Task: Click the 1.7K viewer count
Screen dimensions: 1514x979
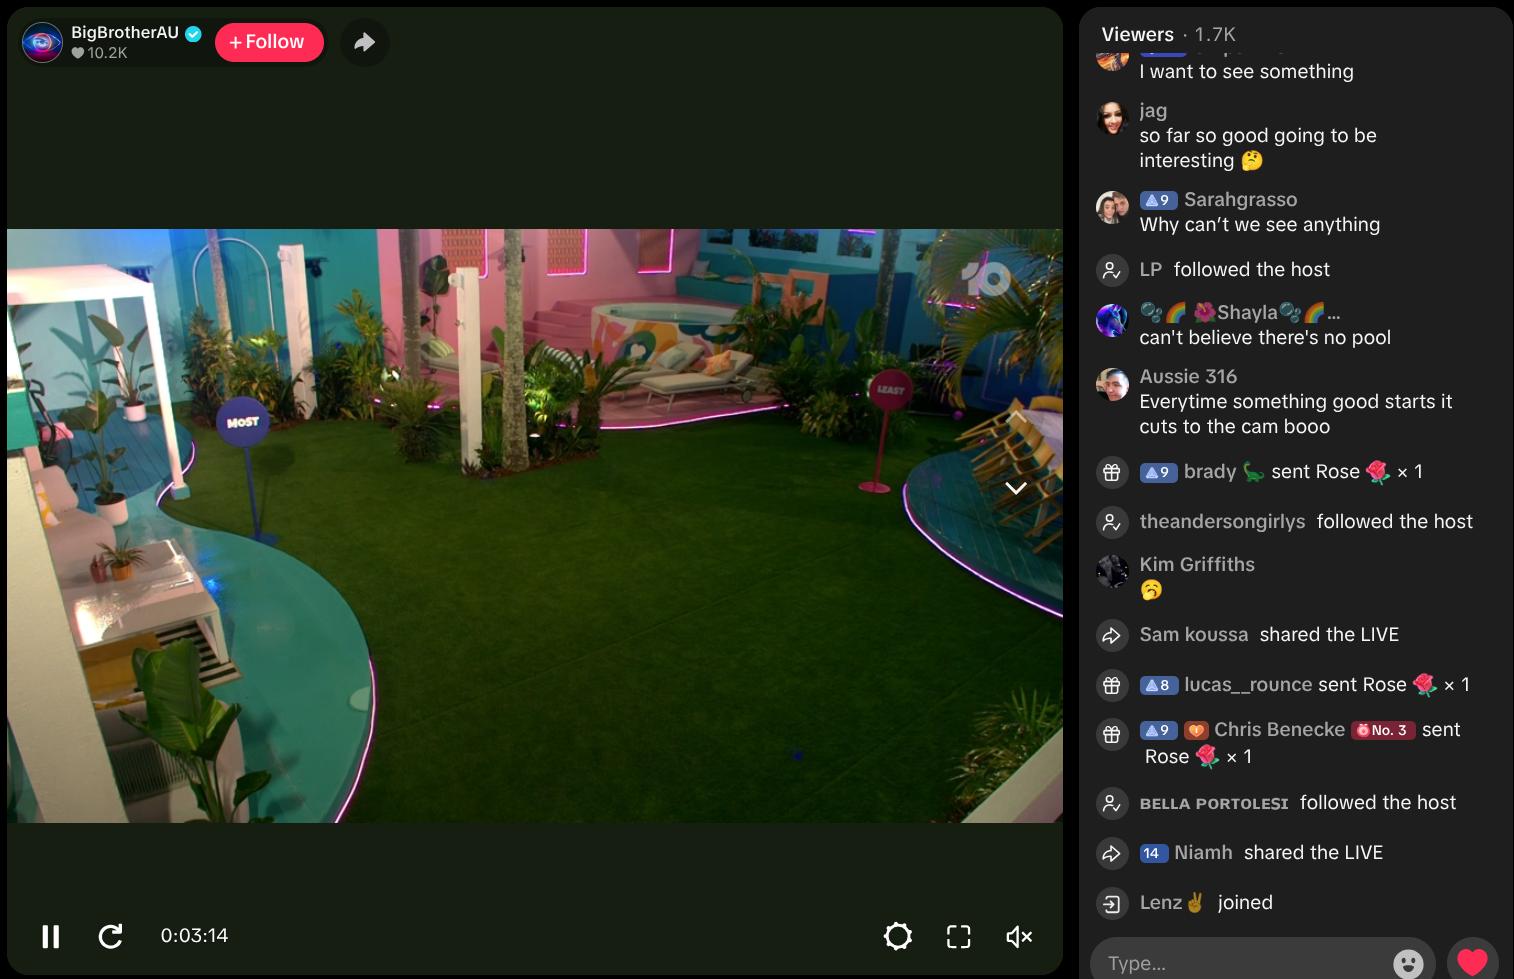Action: (1215, 34)
